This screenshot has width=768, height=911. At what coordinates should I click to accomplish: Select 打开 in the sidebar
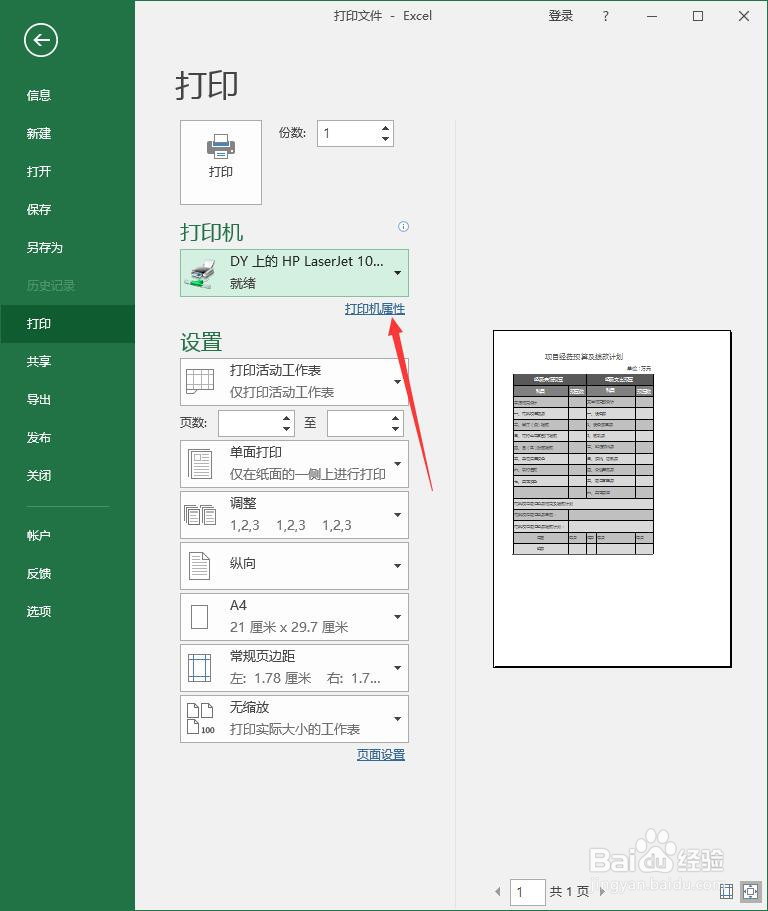pyautogui.click(x=39, y=171)
